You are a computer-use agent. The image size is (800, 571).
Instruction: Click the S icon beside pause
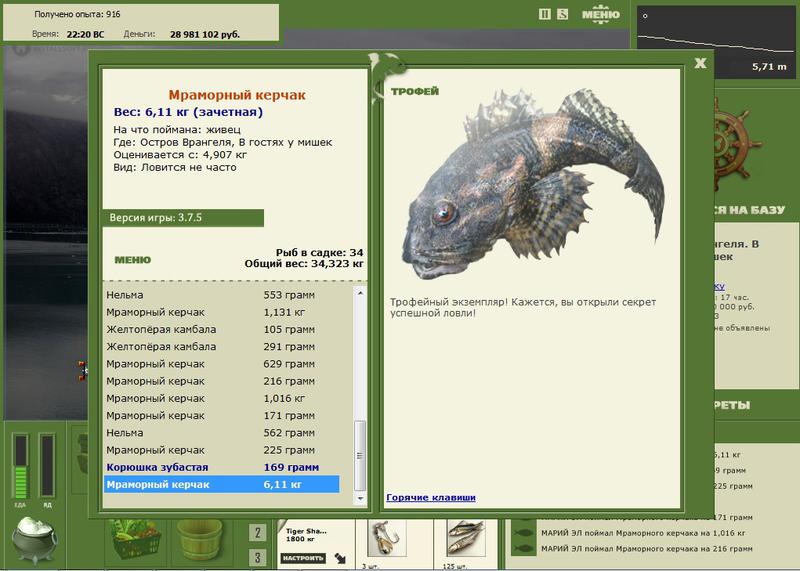(x=562, y=14)
